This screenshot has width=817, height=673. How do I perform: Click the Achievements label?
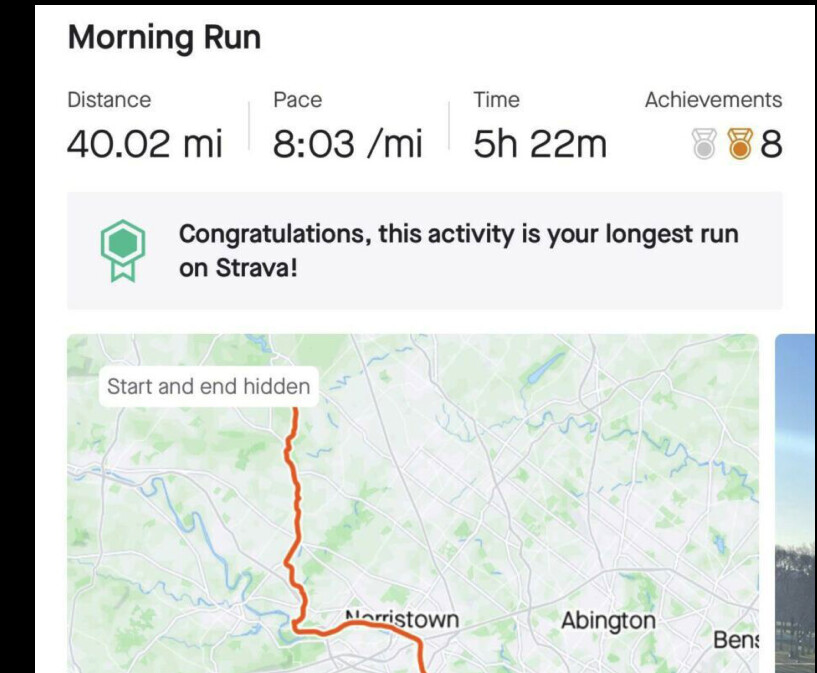[712, 100]
